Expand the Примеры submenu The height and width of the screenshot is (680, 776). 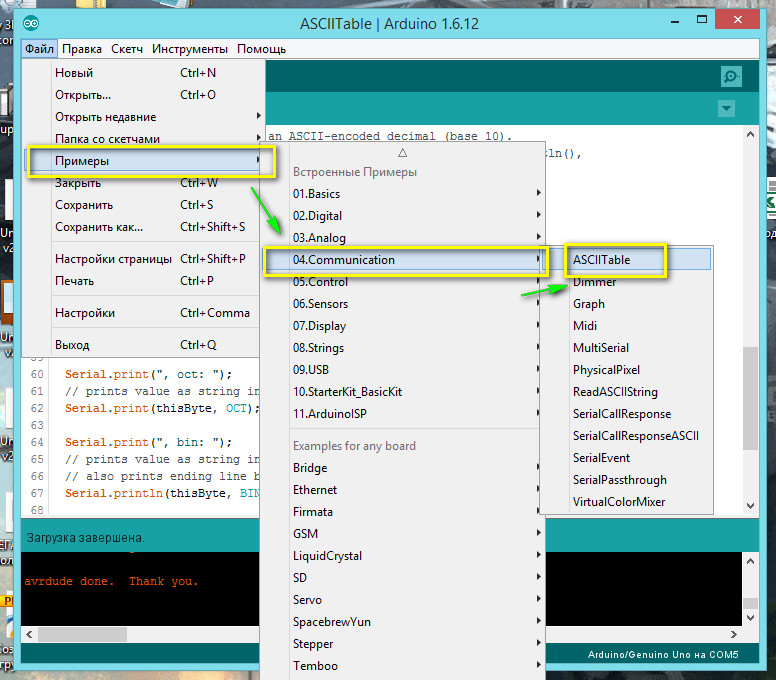[x=144, y=161]
